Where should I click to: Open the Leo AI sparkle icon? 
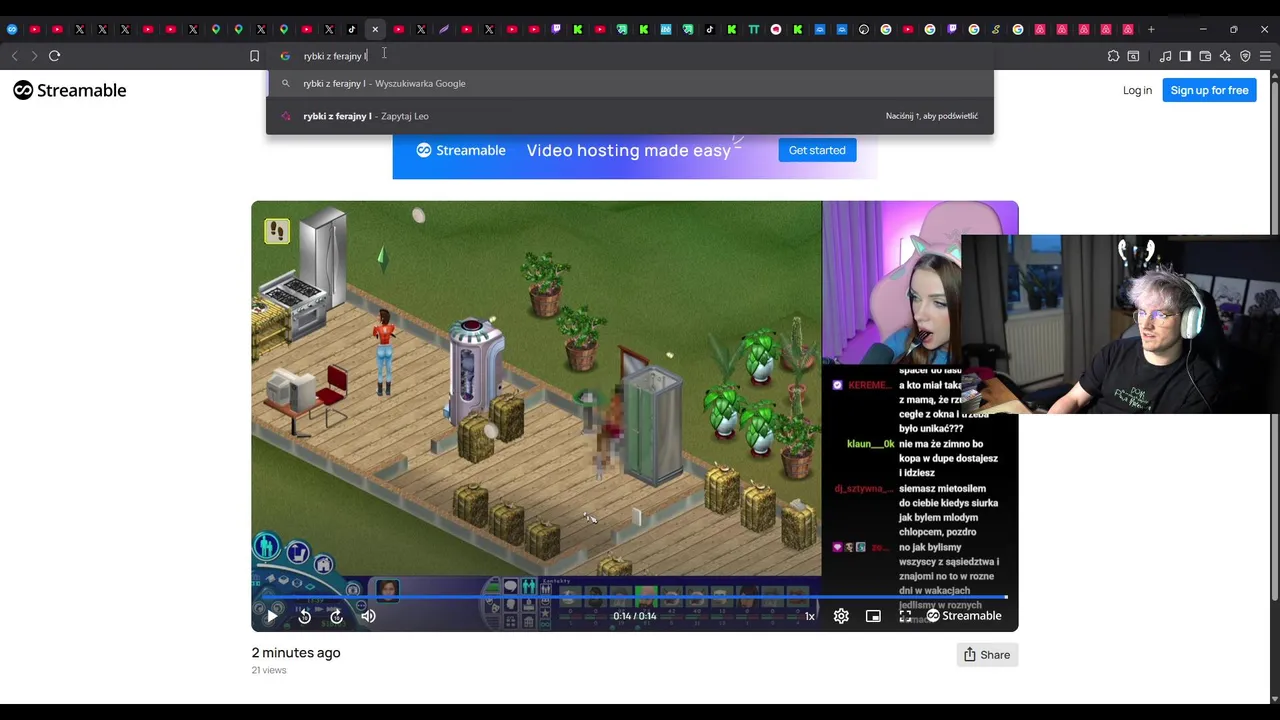point(1225,56)
